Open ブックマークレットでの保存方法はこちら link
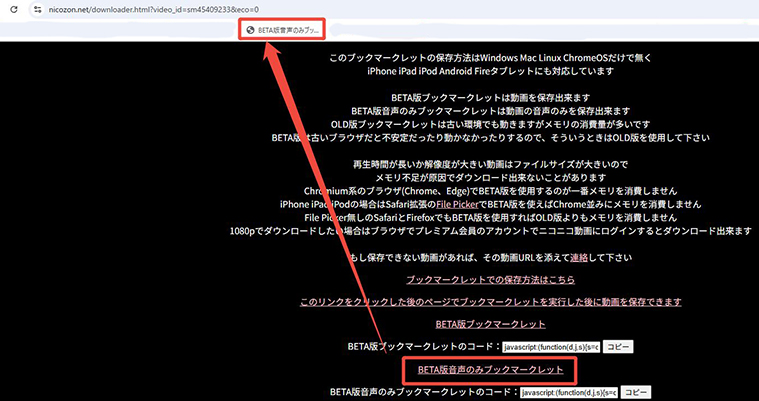Image resolution: width=759 pixels, height=401 pixels. pos(490,279)
